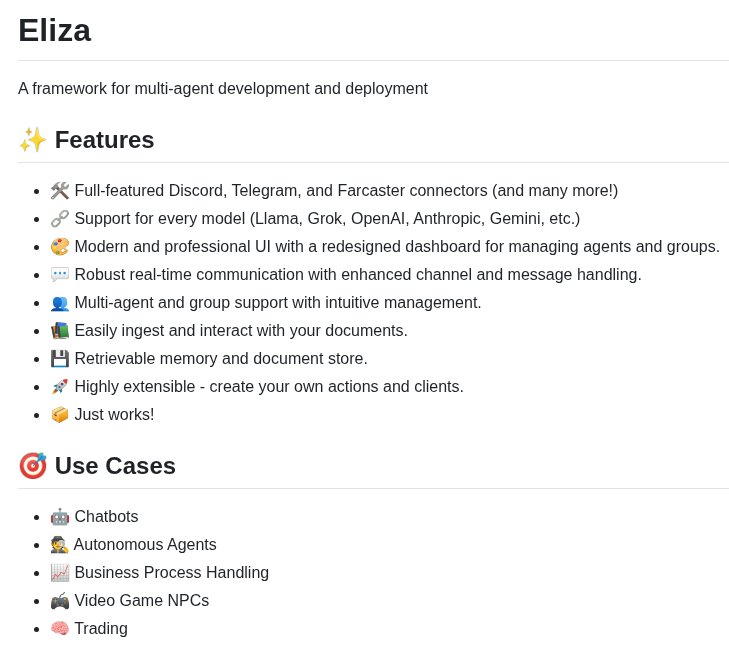The image size is (729, 649).
Task: Click the game controller NPCs emoji
Action: coord(60,601)
